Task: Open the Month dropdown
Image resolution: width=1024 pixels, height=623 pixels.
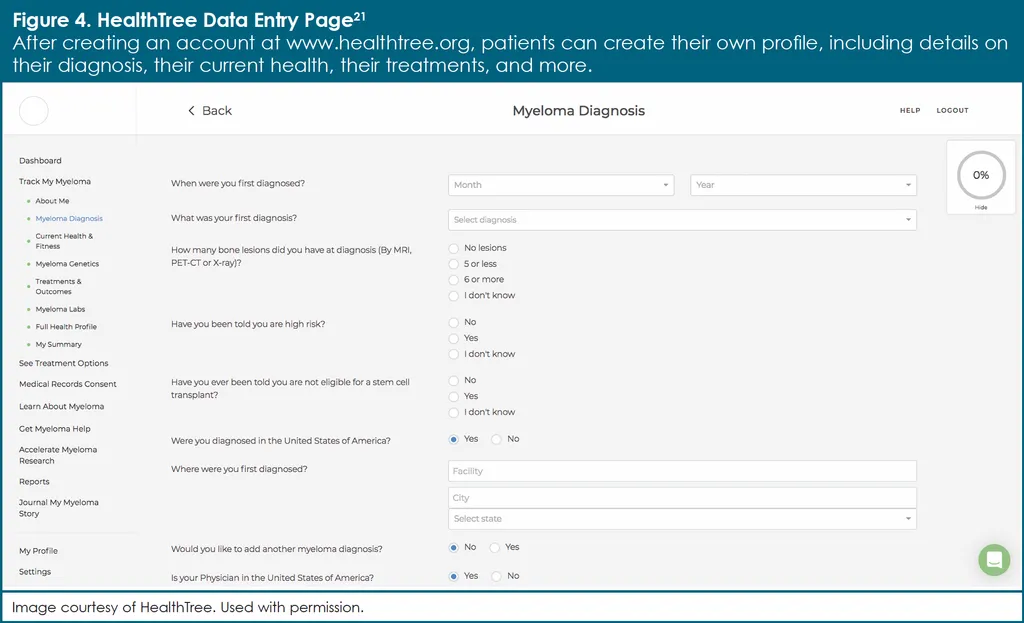Action: [x=561, y=185]
